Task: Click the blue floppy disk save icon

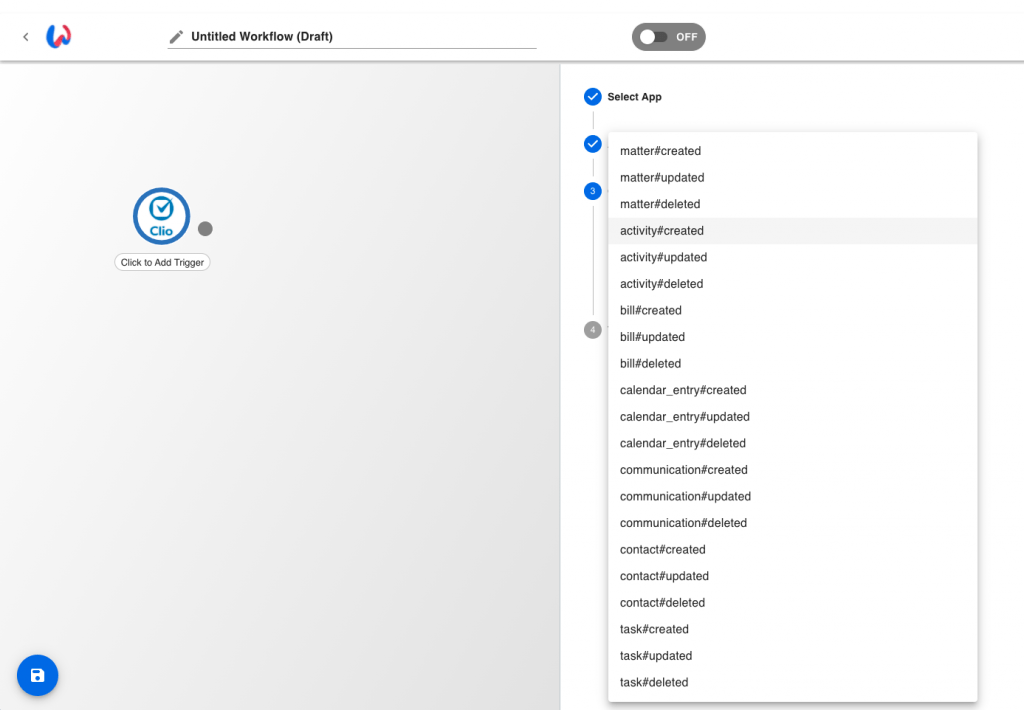Action: click(x=37, y=675)
